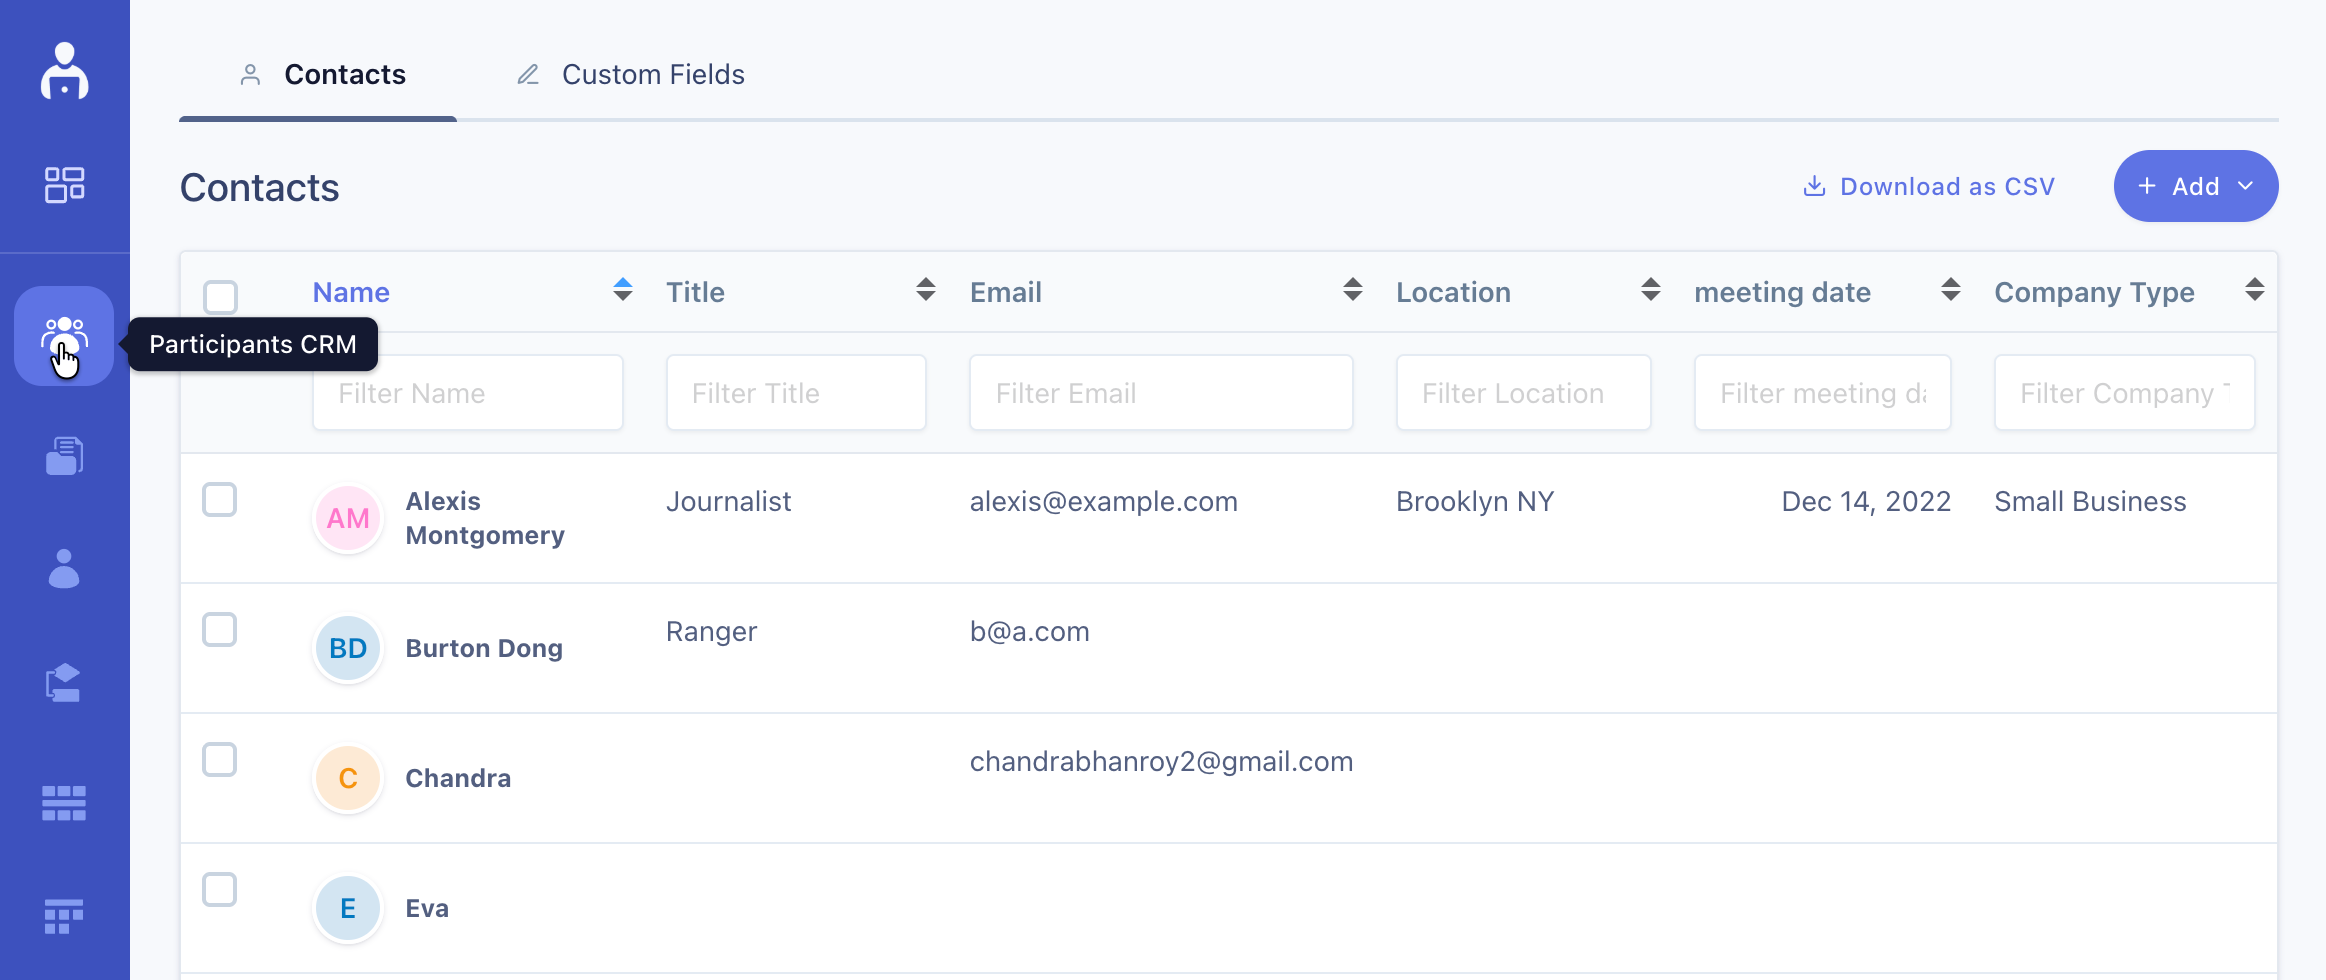Viewport: 2326px width, 980px height.
Task: Sort contacts by meeting date column arrows
Action: click(x=1951, y=290)
